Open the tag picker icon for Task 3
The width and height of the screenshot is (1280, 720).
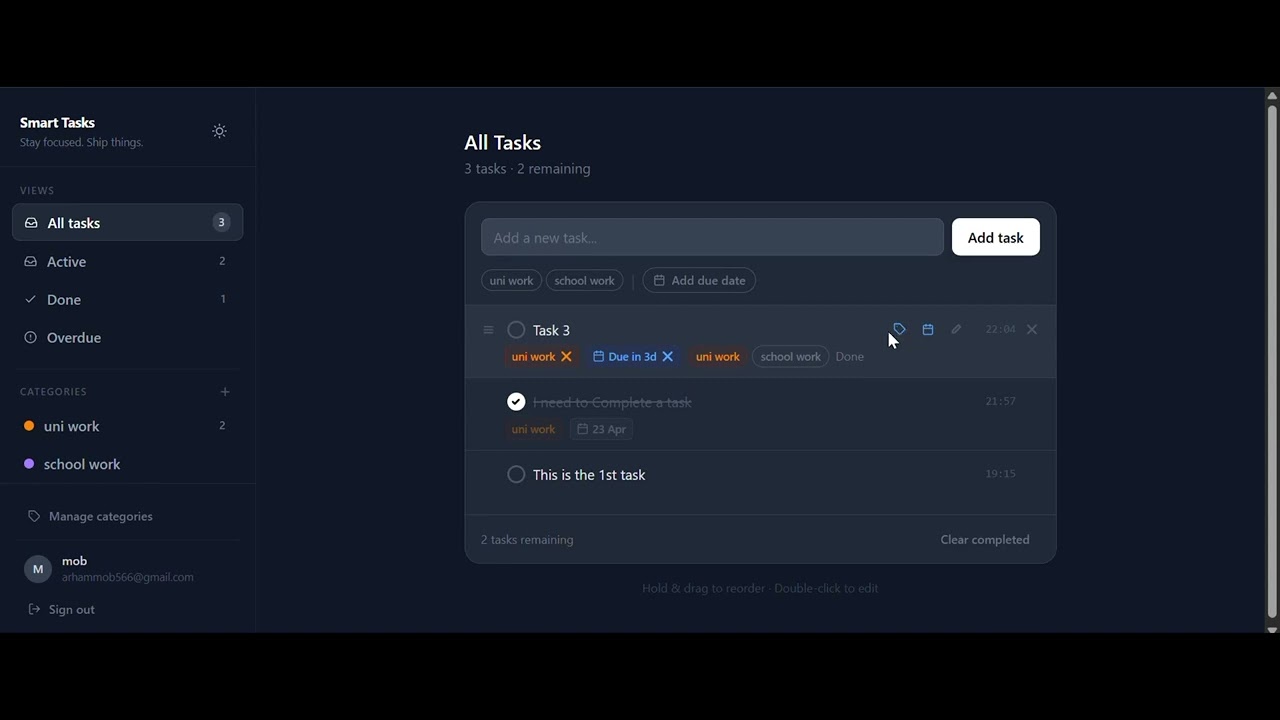pyautogui.click(x=899, y=329)
